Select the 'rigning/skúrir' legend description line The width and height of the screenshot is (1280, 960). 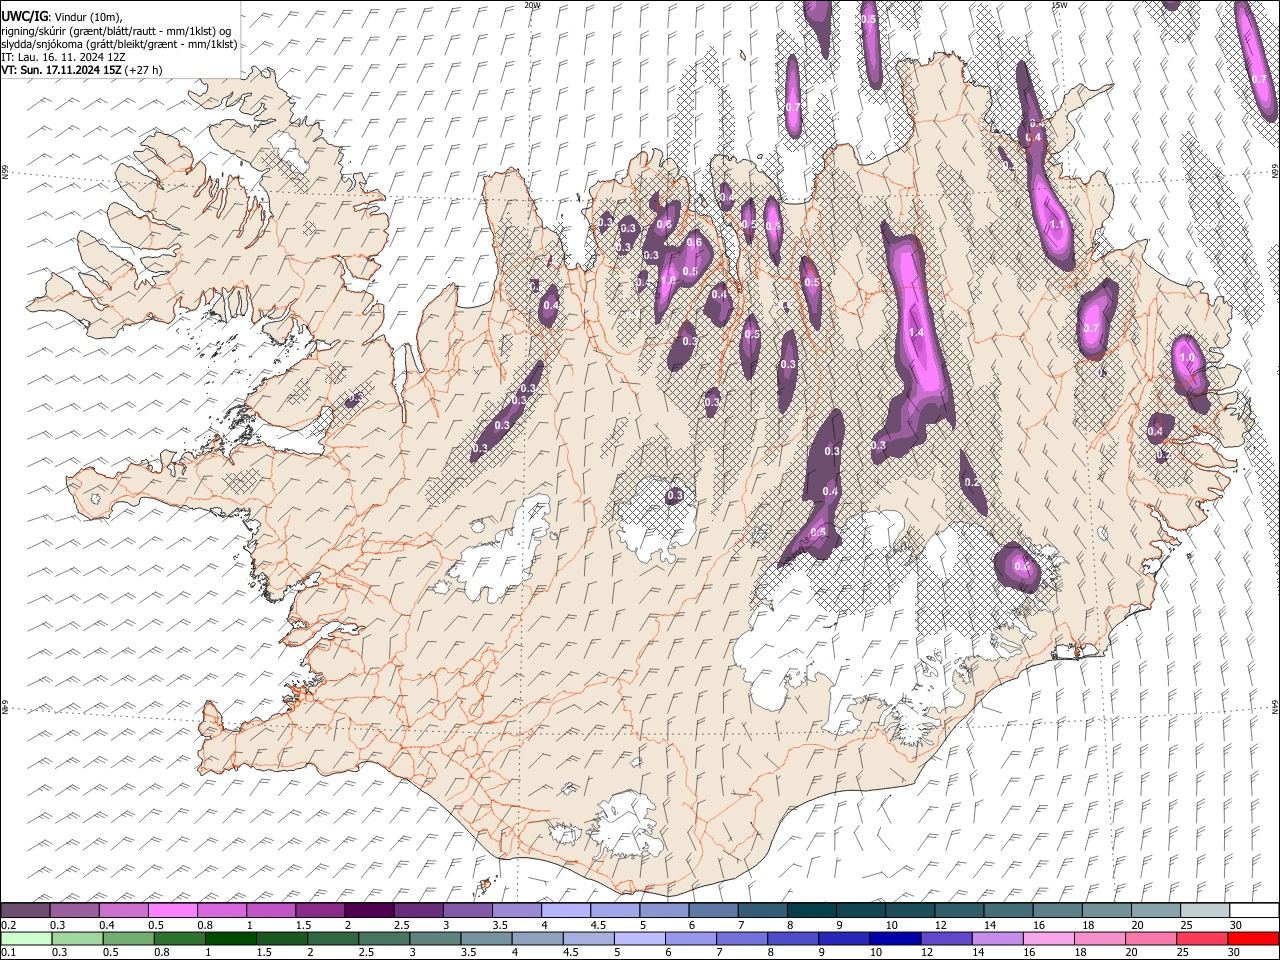[117, 31]
